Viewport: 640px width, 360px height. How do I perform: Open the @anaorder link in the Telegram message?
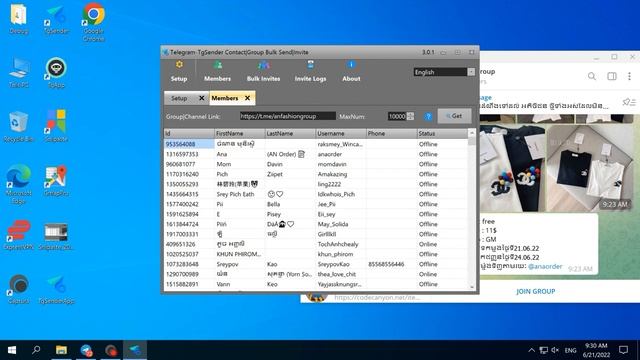tap(545, 267)
